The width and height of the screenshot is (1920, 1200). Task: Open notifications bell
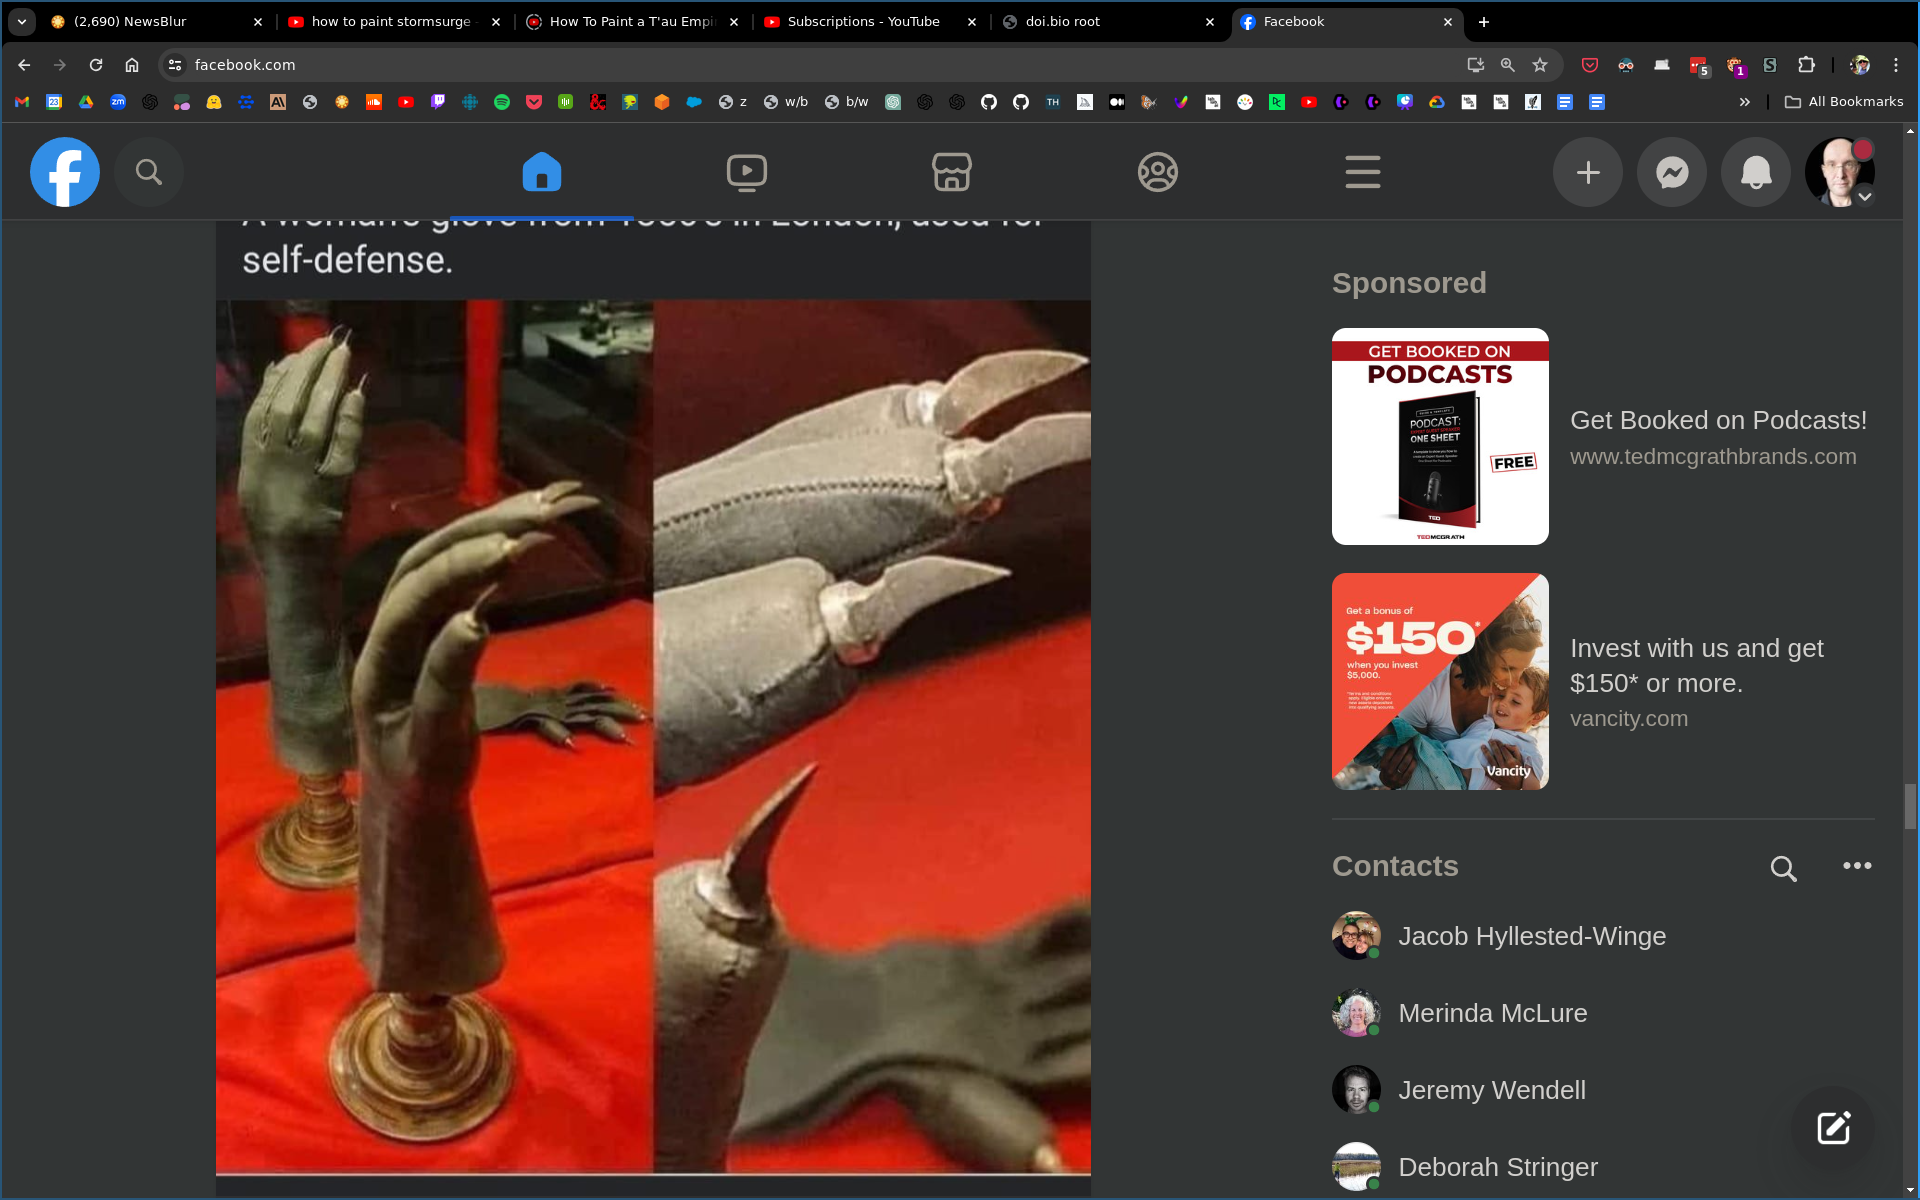tap(1756, 172)
